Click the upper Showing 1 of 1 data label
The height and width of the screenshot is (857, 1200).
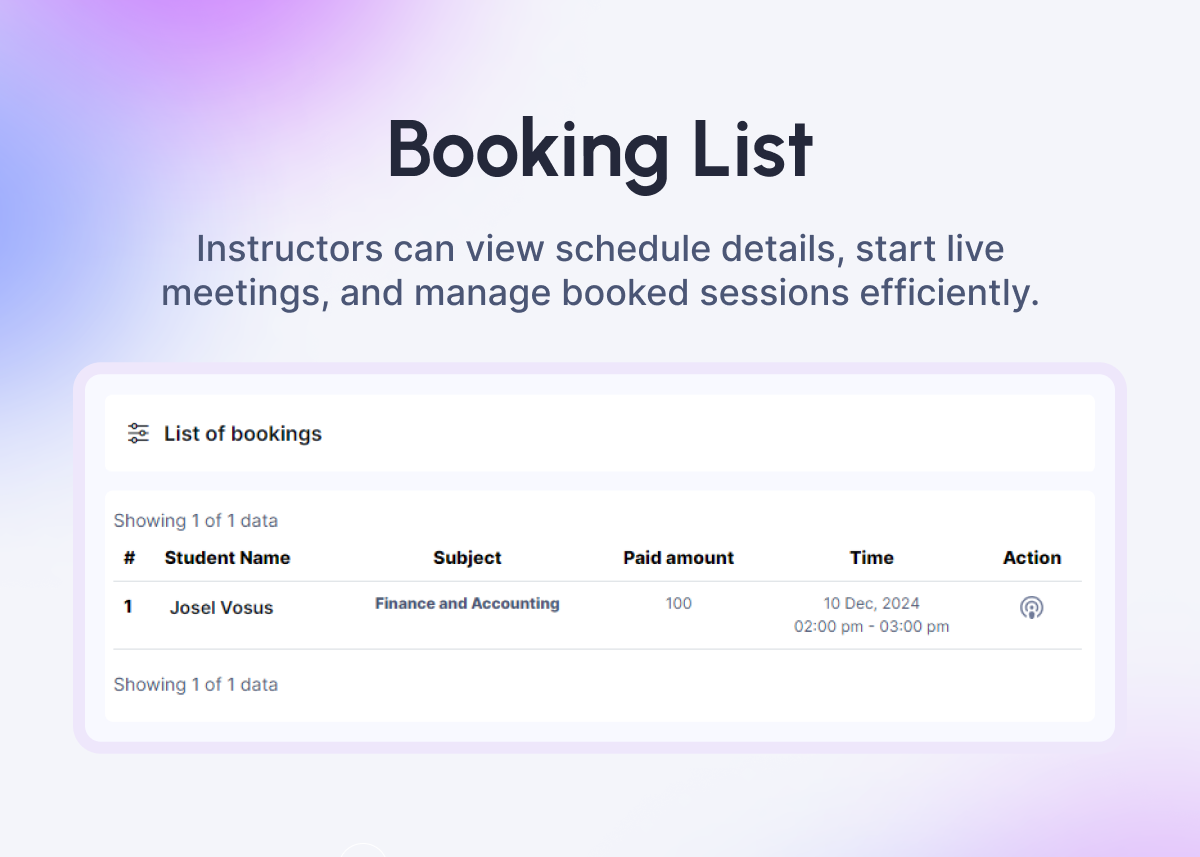click(196, 521)
